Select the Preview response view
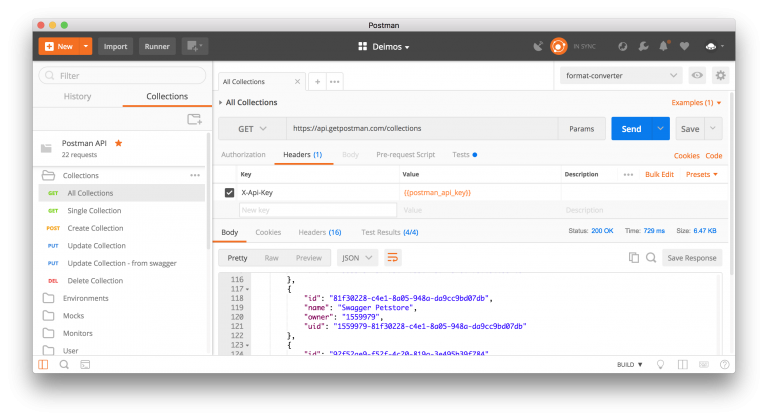This screenshot has height=420, width=768. pos(309,258)
